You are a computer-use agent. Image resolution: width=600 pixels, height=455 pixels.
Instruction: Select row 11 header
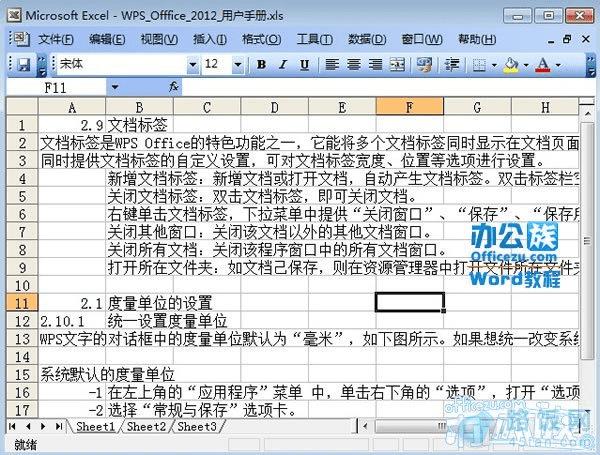(22, 303)
